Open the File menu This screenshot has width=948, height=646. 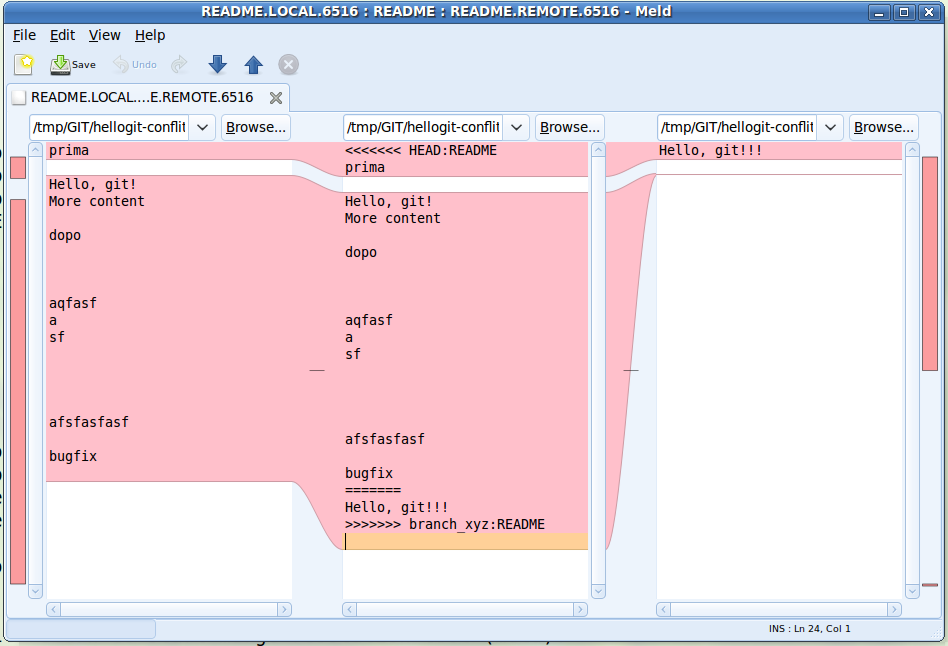pyautogui.click(x=24, y=35)
